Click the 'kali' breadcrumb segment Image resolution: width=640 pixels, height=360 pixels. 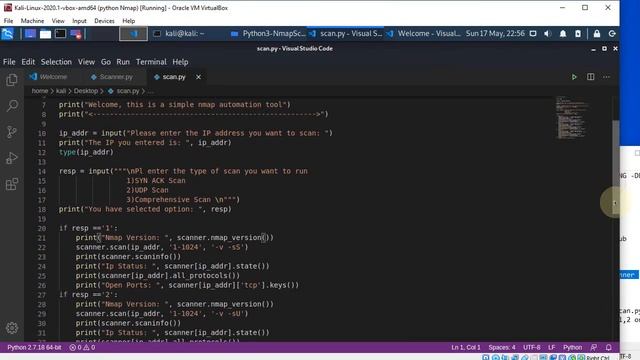coord(61,91)
